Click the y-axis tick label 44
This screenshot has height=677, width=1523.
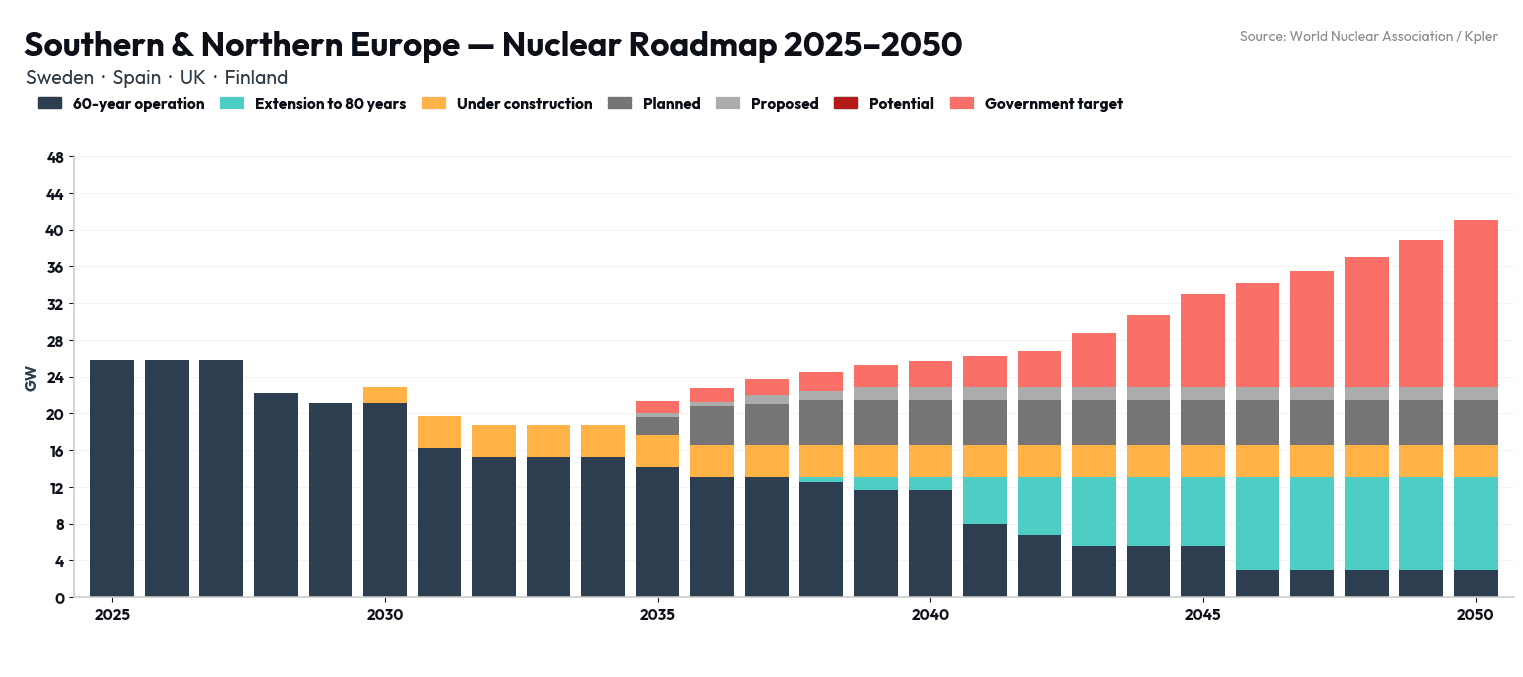(55, 194)
